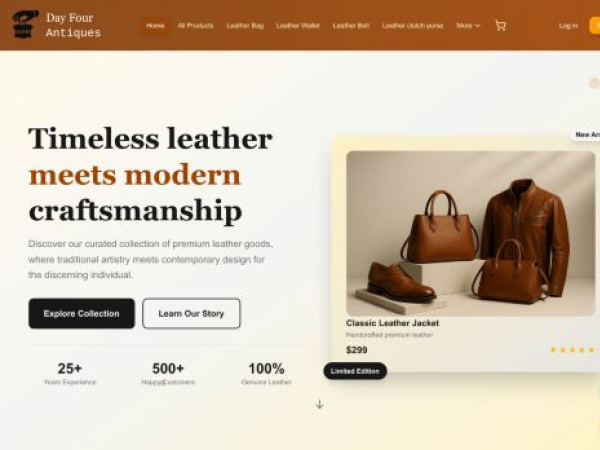The height and width of the screenshot is (450, 600).
Task: Click the Learn Our Story button
Action: (x=191, y=313)
